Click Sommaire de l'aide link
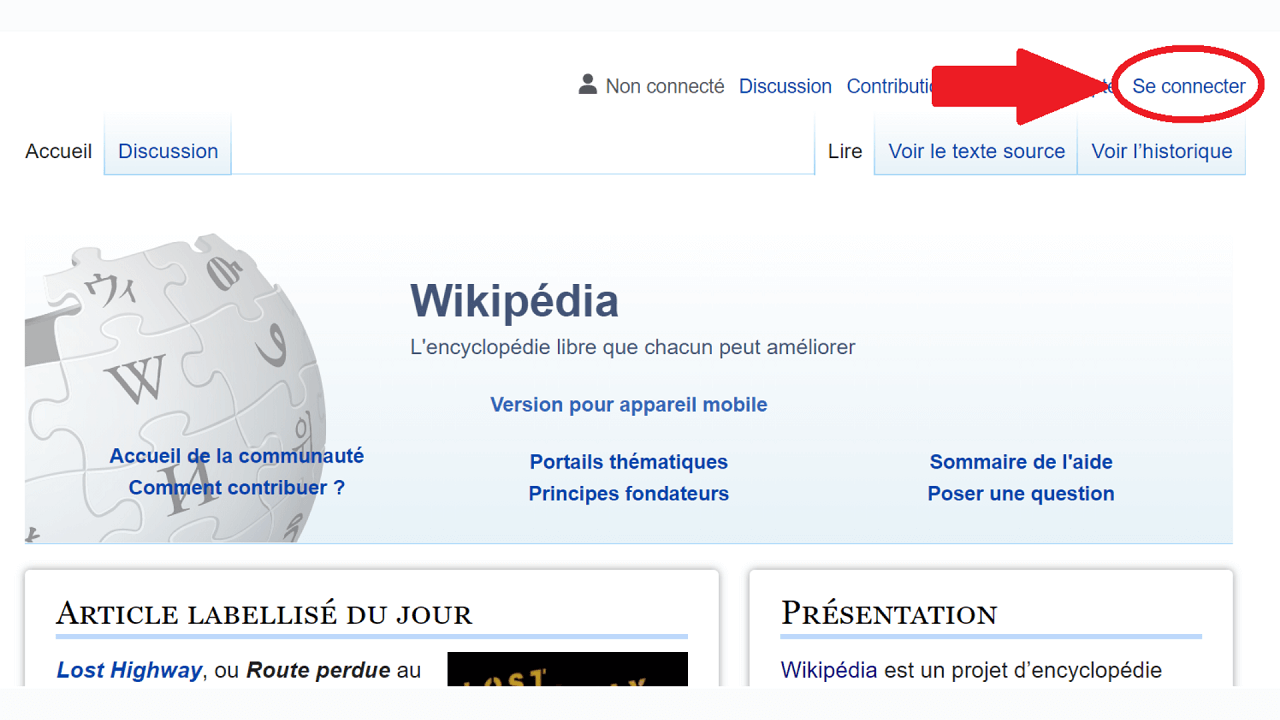Viewport: 1280px width, 720px height. click(1021, 462)
